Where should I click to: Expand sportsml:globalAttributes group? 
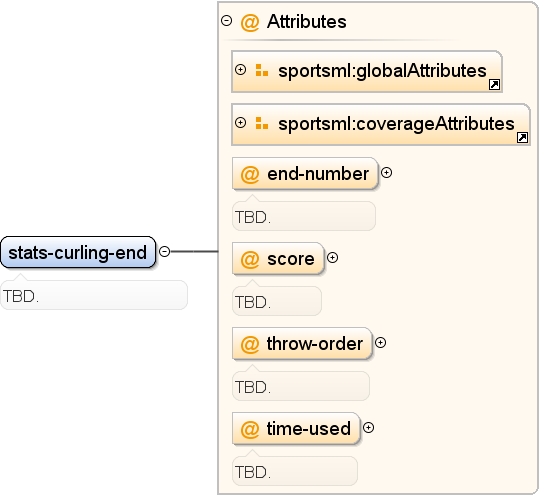240,69
